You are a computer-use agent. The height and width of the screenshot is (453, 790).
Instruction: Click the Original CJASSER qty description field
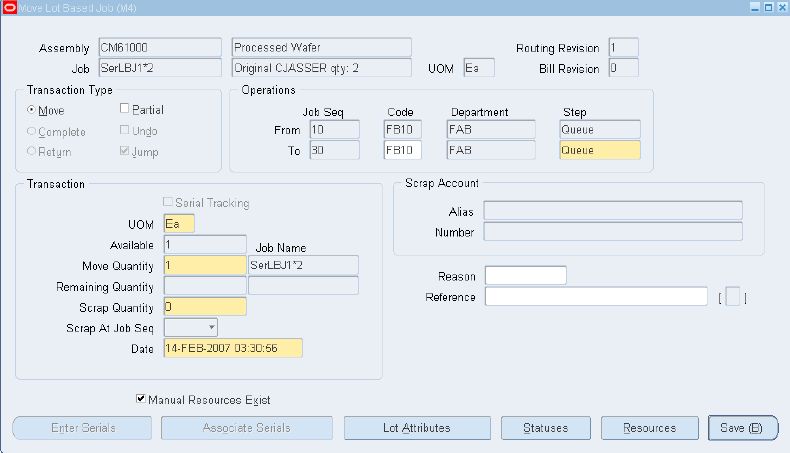pos(321,68)
